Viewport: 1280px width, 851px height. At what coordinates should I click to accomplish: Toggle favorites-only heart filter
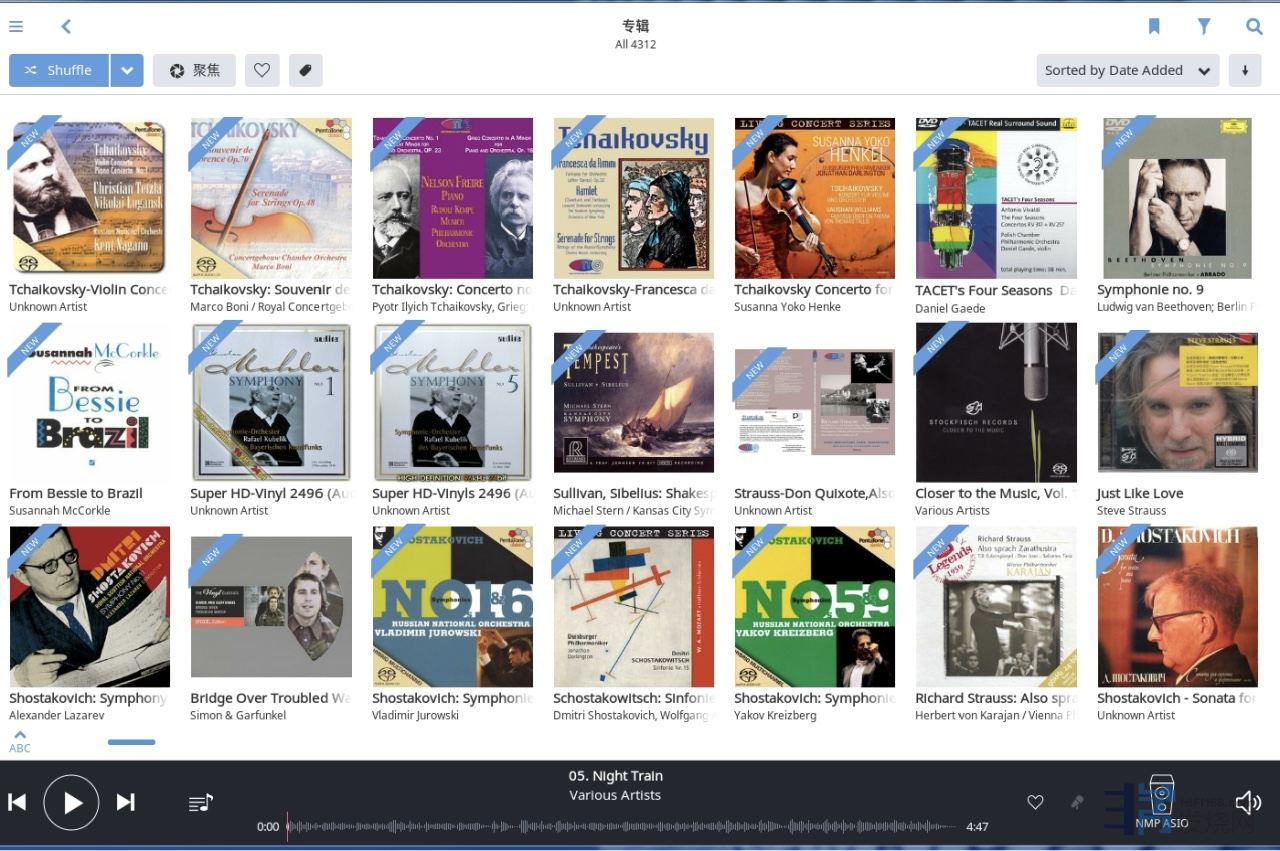click(262, 70)
